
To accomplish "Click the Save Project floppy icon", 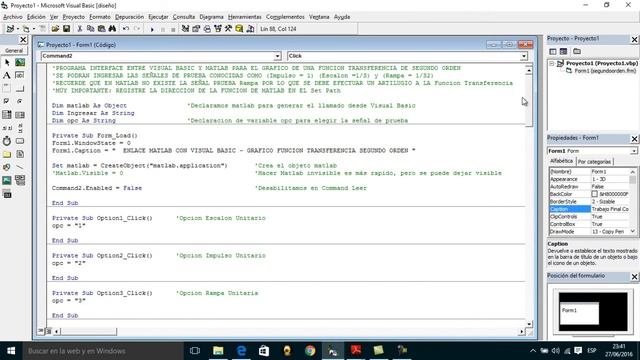I will 66,29.
